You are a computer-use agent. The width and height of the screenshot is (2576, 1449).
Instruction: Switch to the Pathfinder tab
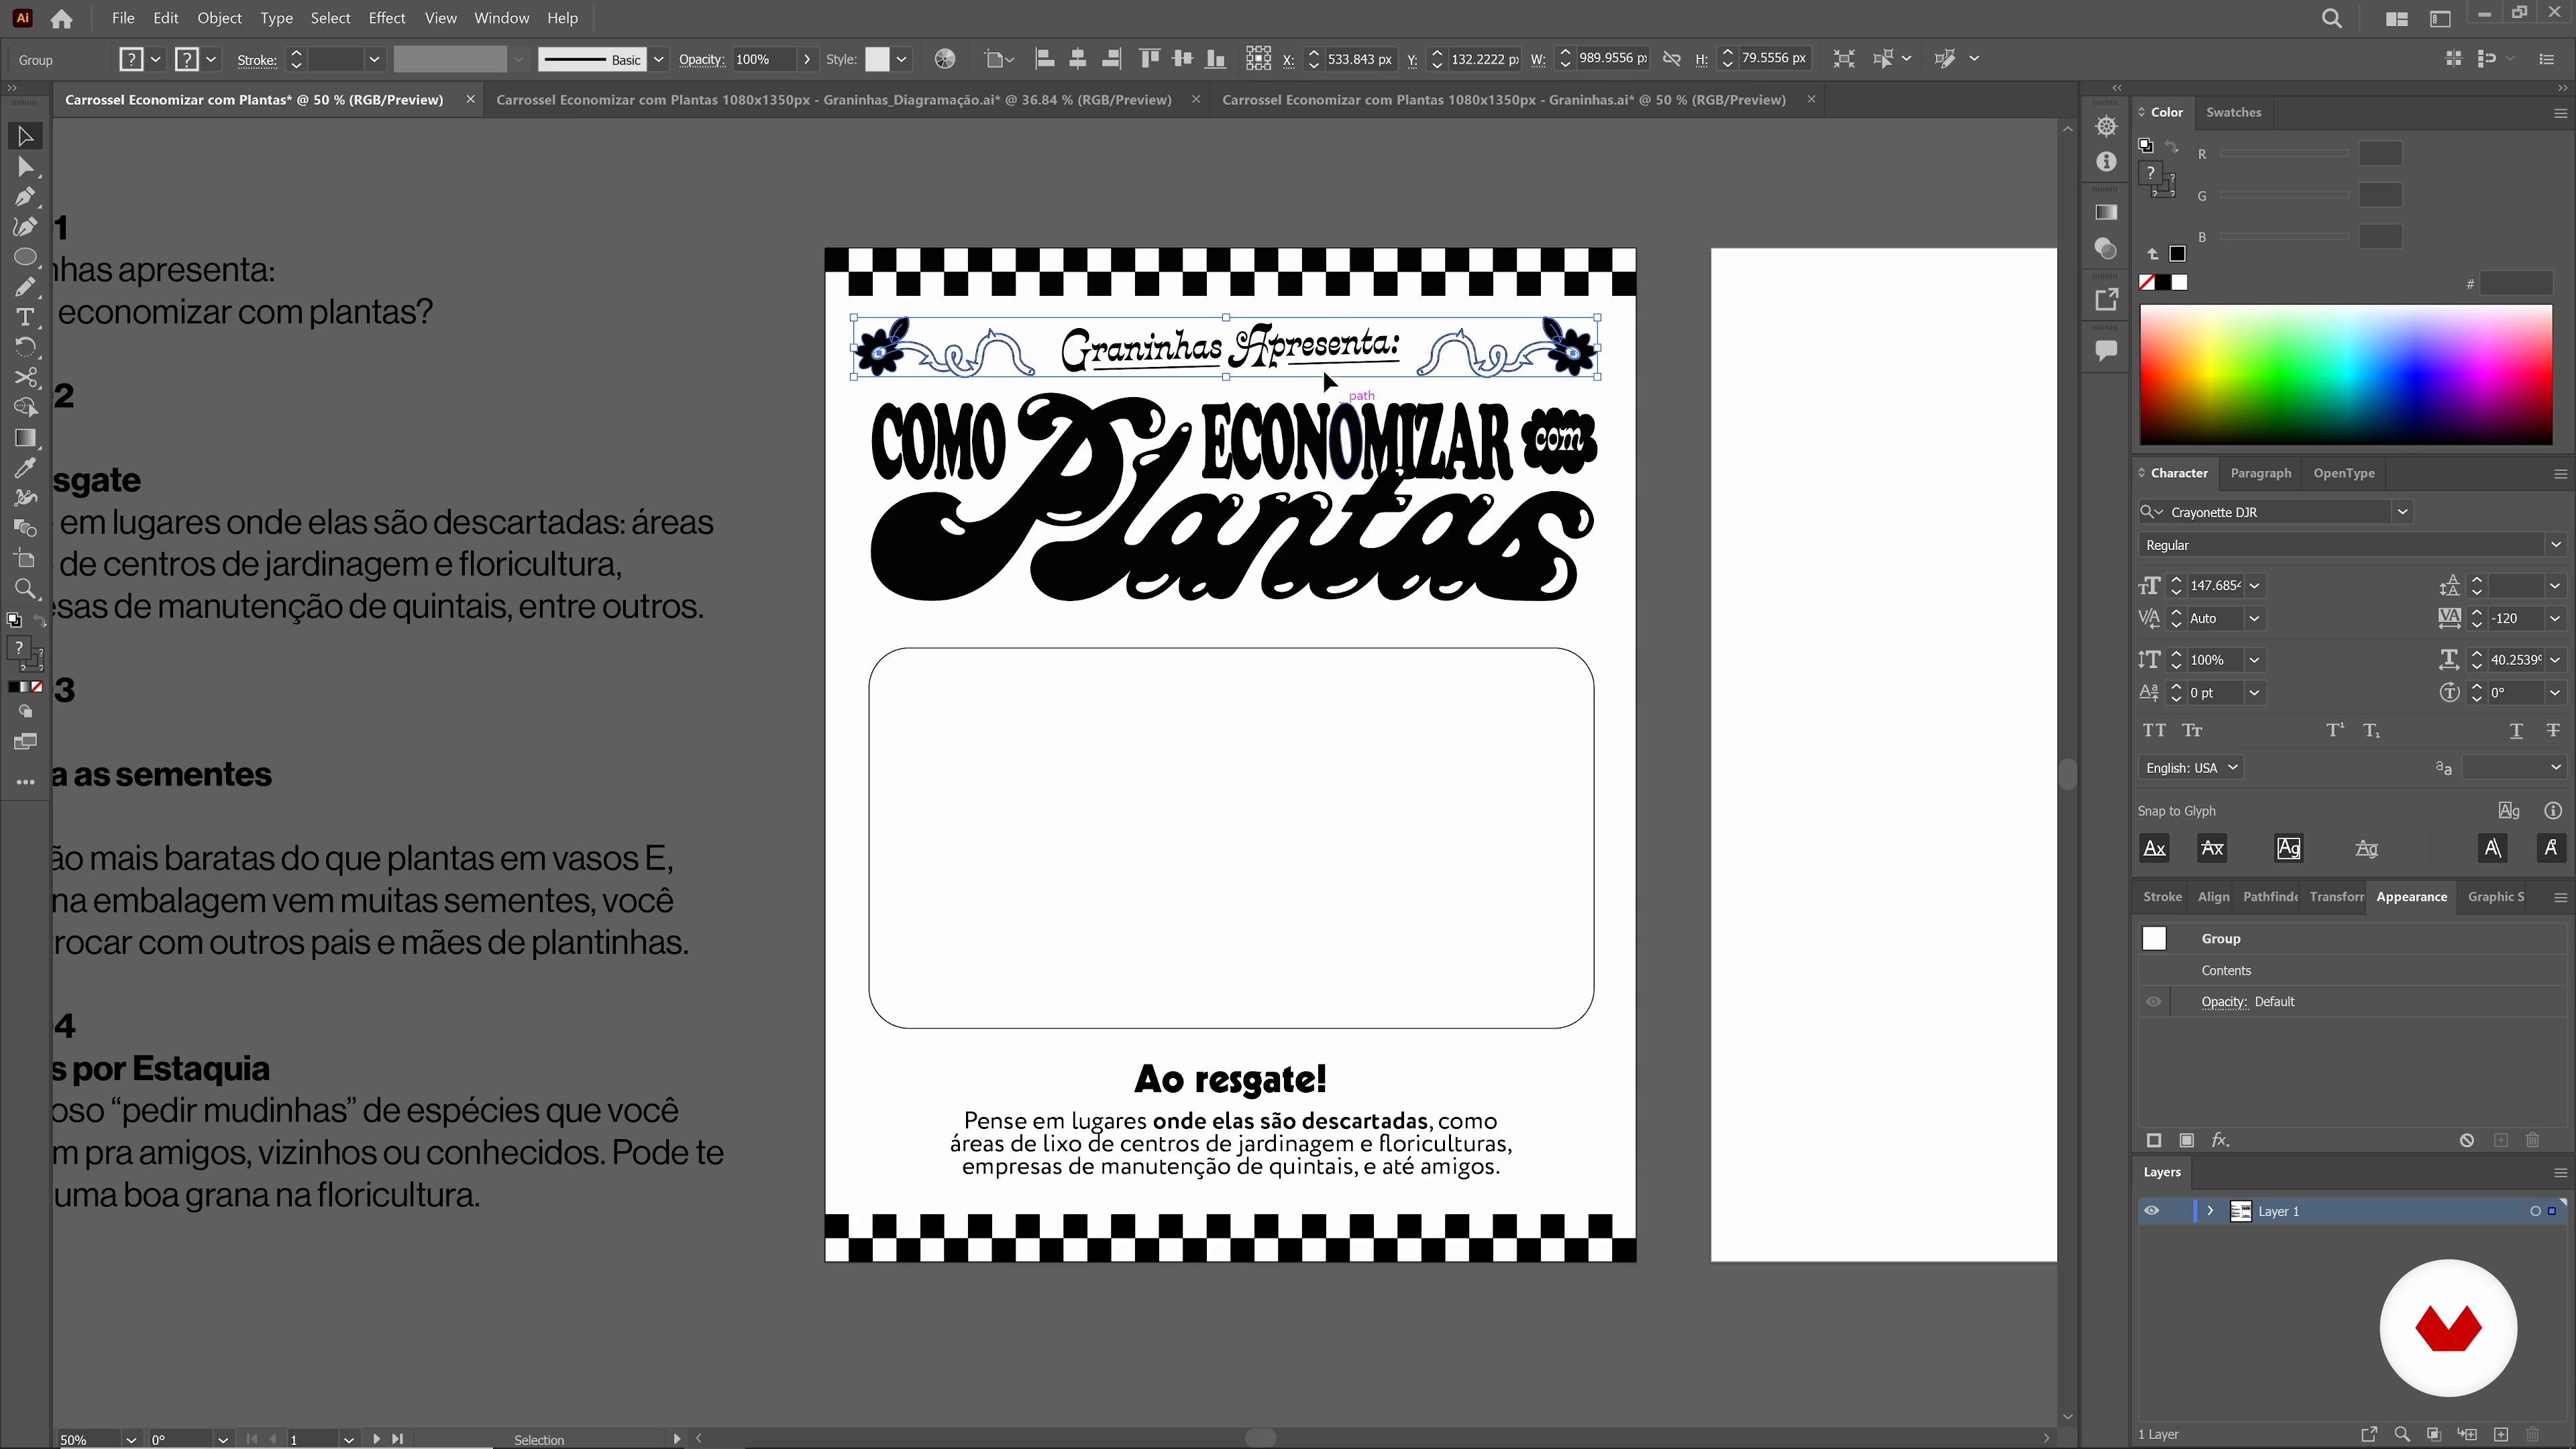(x=2270, y=897)
